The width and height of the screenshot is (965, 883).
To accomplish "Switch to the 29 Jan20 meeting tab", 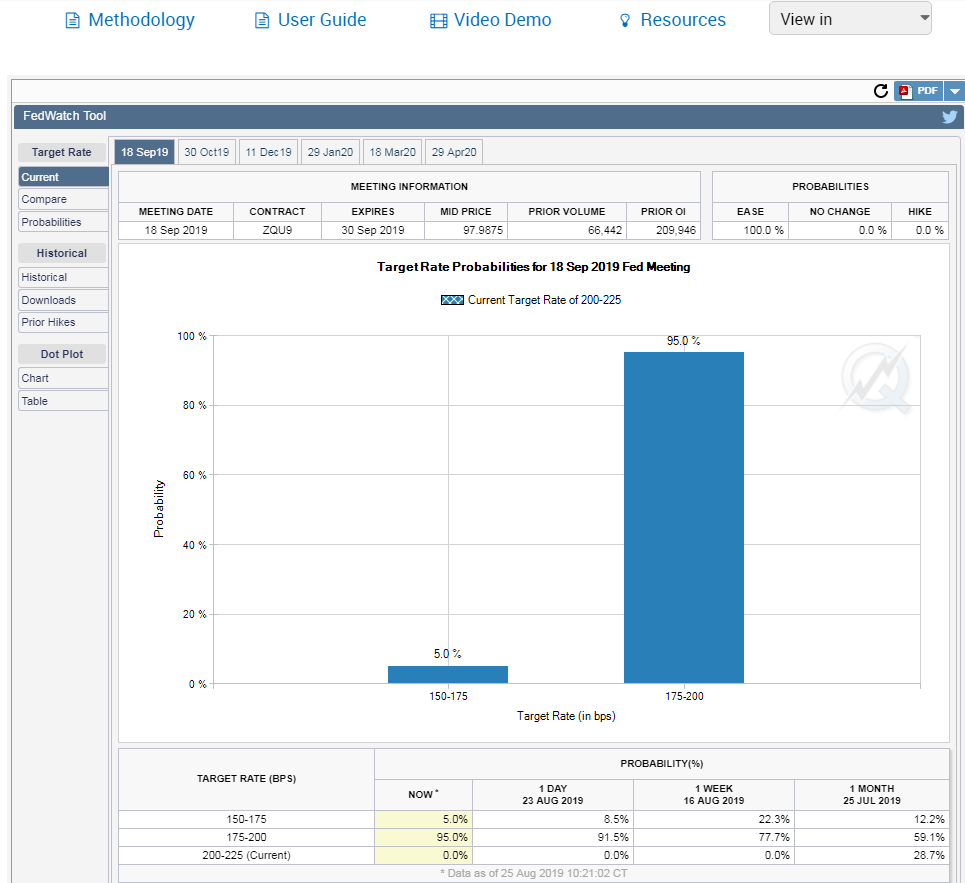I will point(330,152).
